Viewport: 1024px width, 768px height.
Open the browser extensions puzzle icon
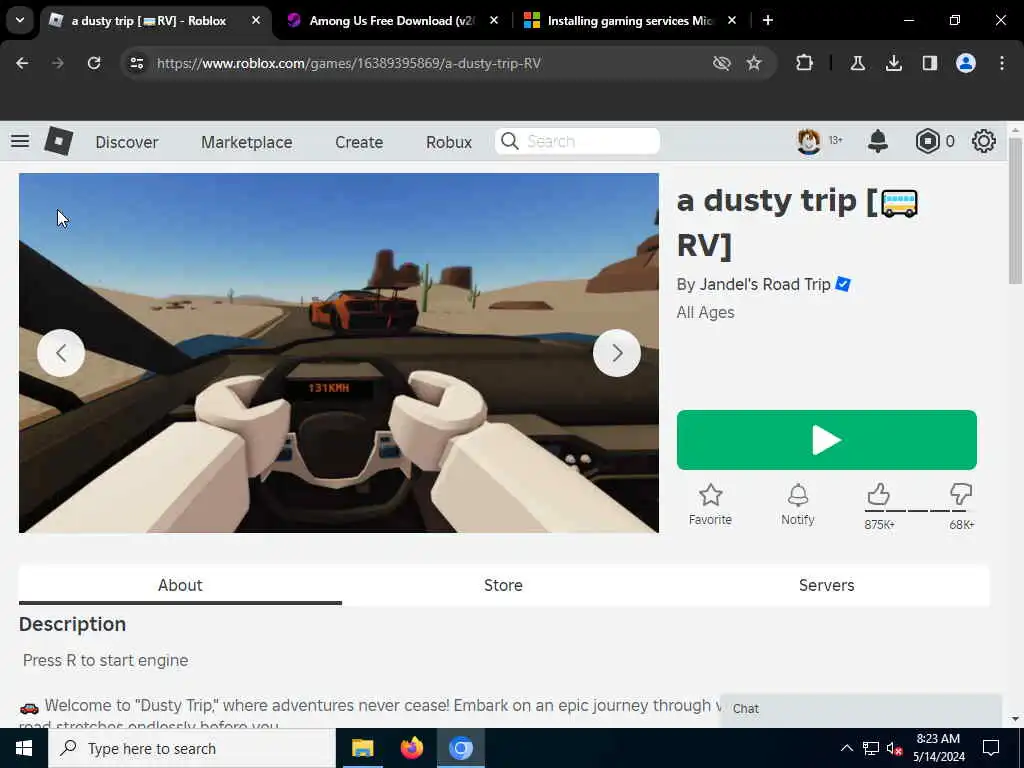[805, 63]
